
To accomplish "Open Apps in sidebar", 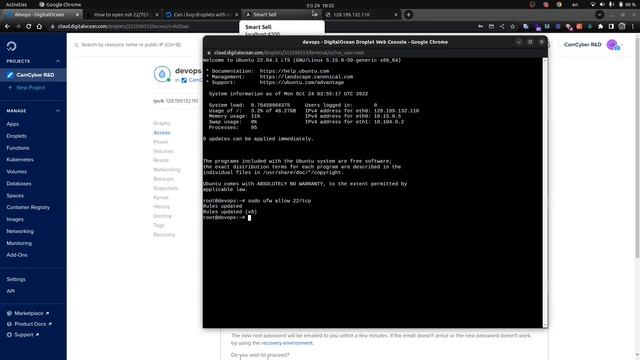I will pos(13,124).
